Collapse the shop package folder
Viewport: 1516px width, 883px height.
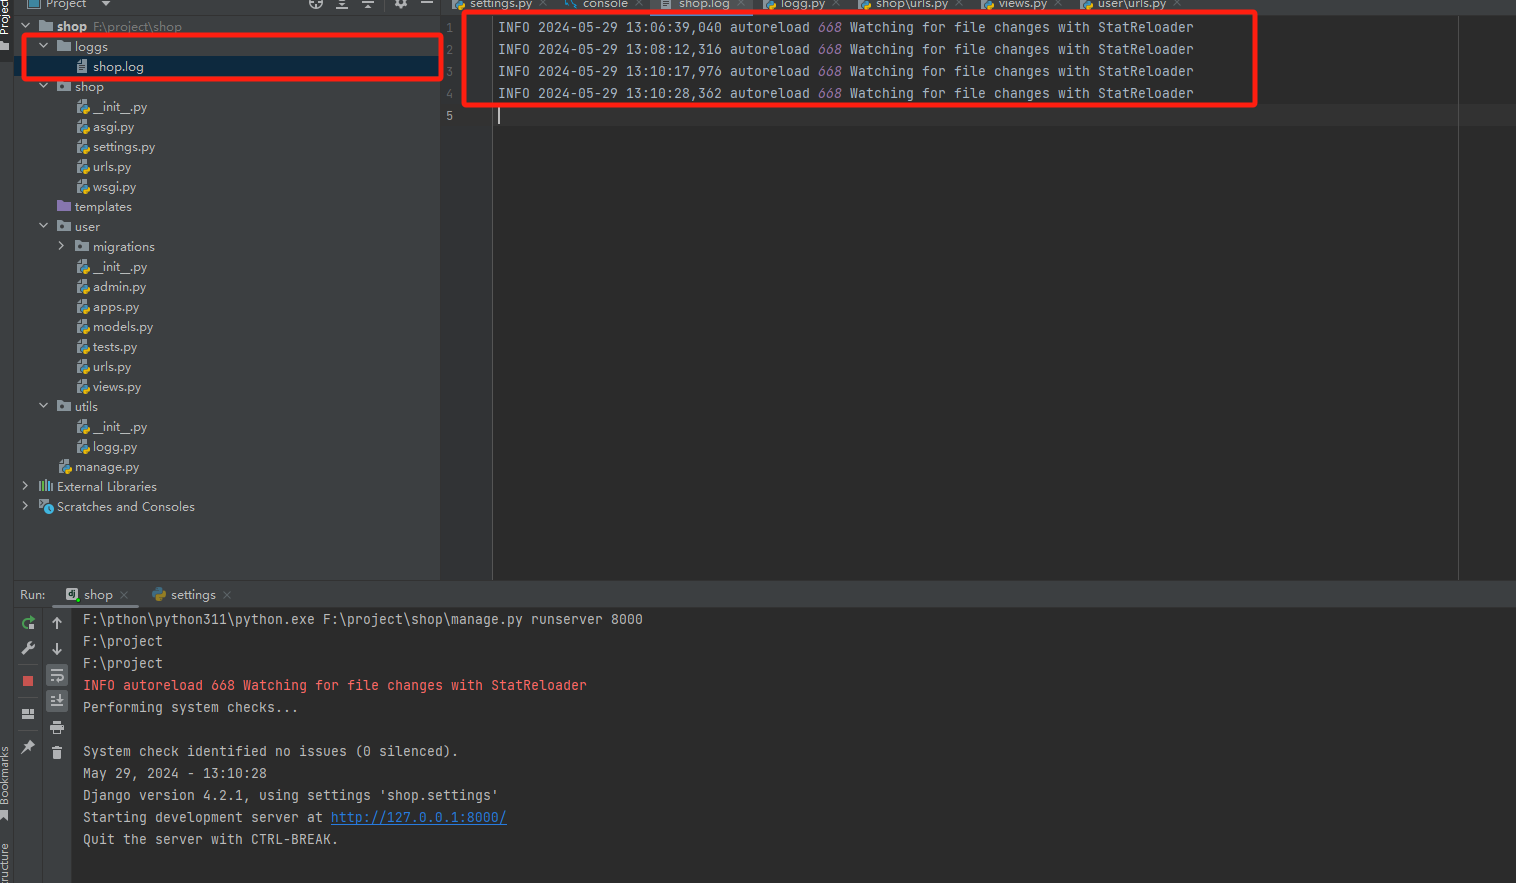tap(44, 86)
